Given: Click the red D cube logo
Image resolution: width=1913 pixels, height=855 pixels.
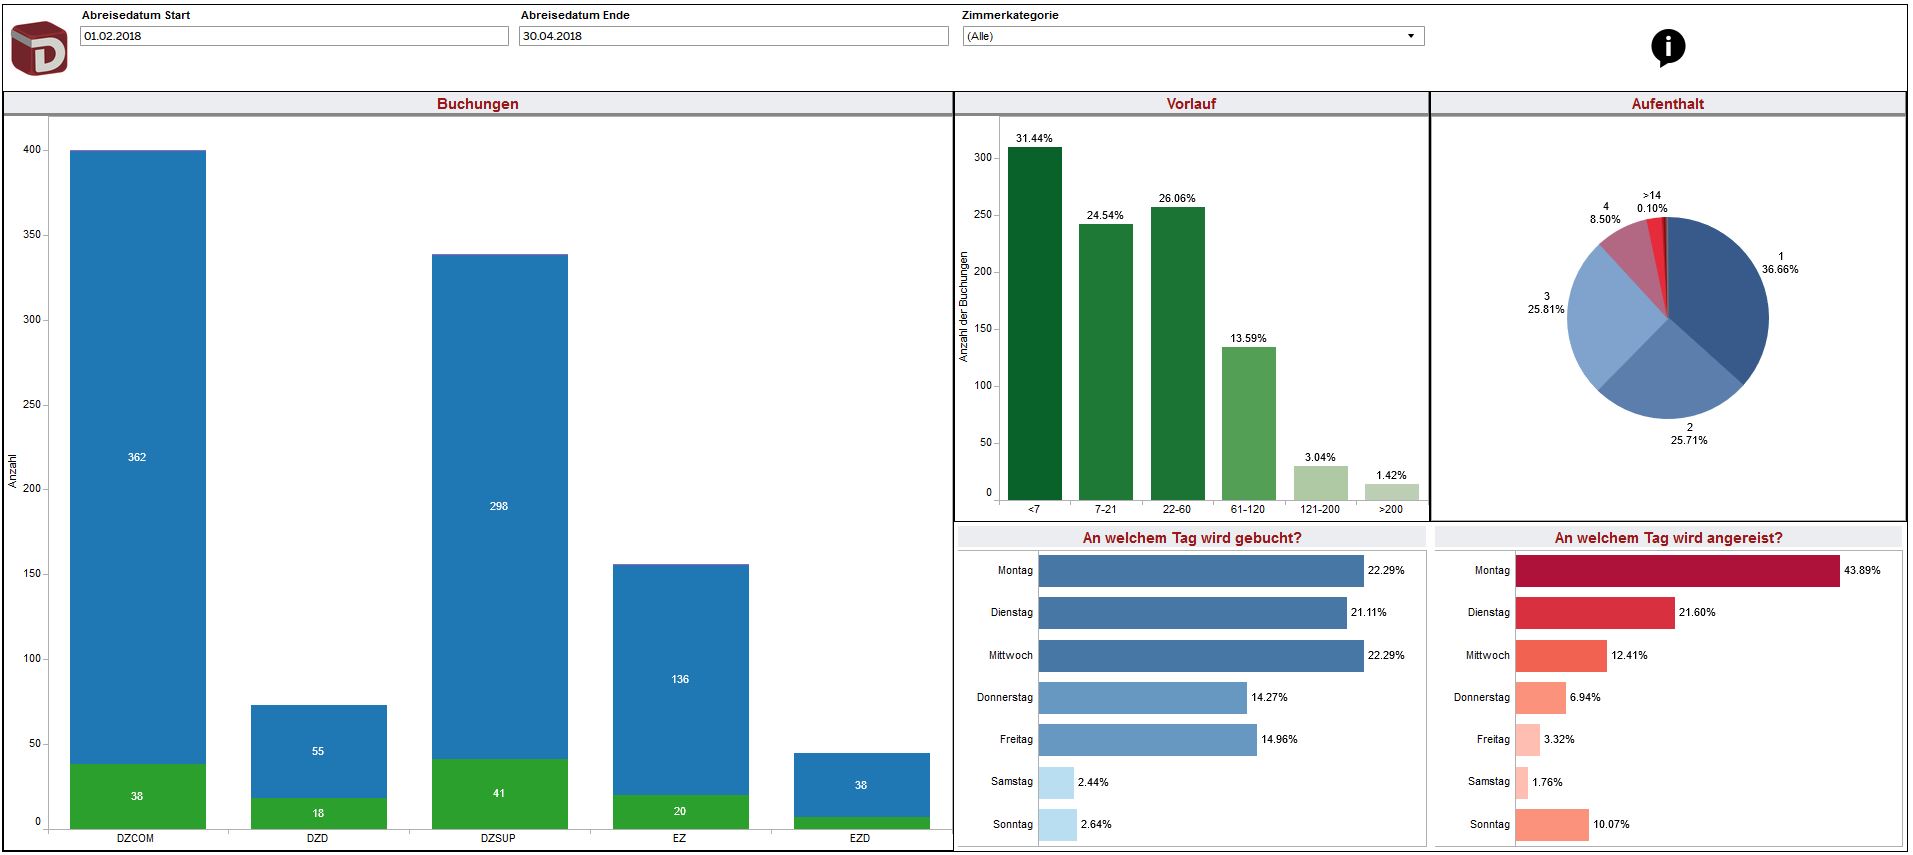Looking at the screenshot, I should pyautogui.click(x=39, y=49).
